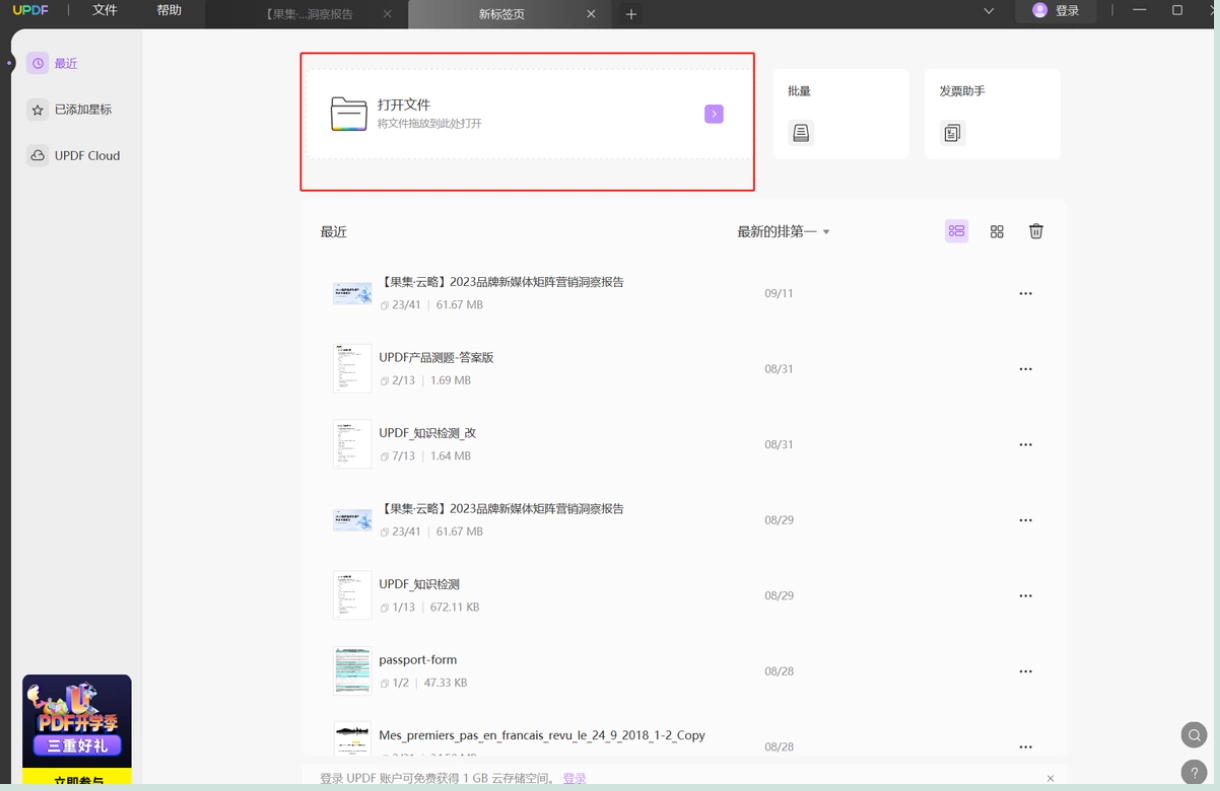
Task: Open Mes_premiers_pas_en_francais file
Action: (x=542, y=735)
